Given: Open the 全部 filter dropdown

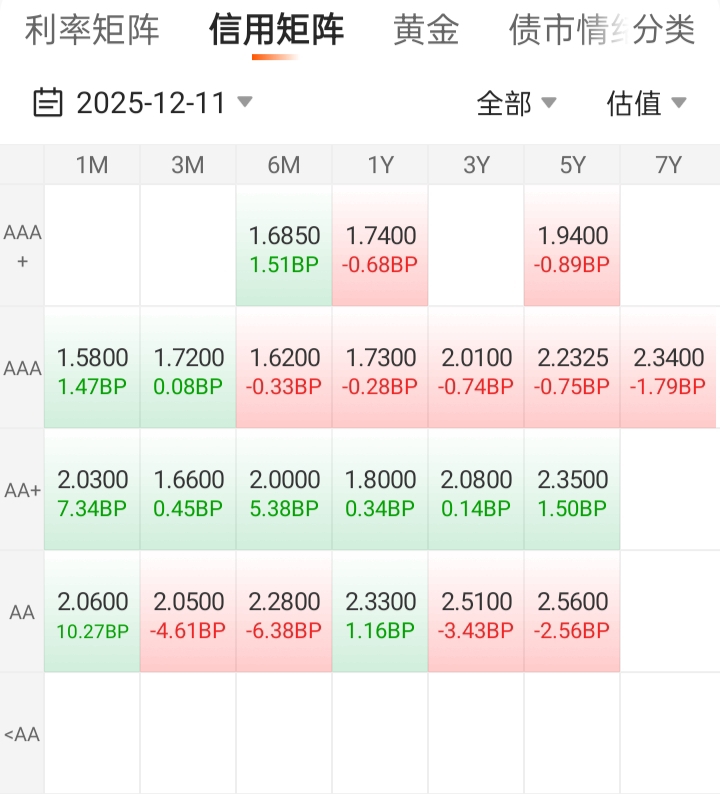Looking at the screenshot, I should [516, 102].
